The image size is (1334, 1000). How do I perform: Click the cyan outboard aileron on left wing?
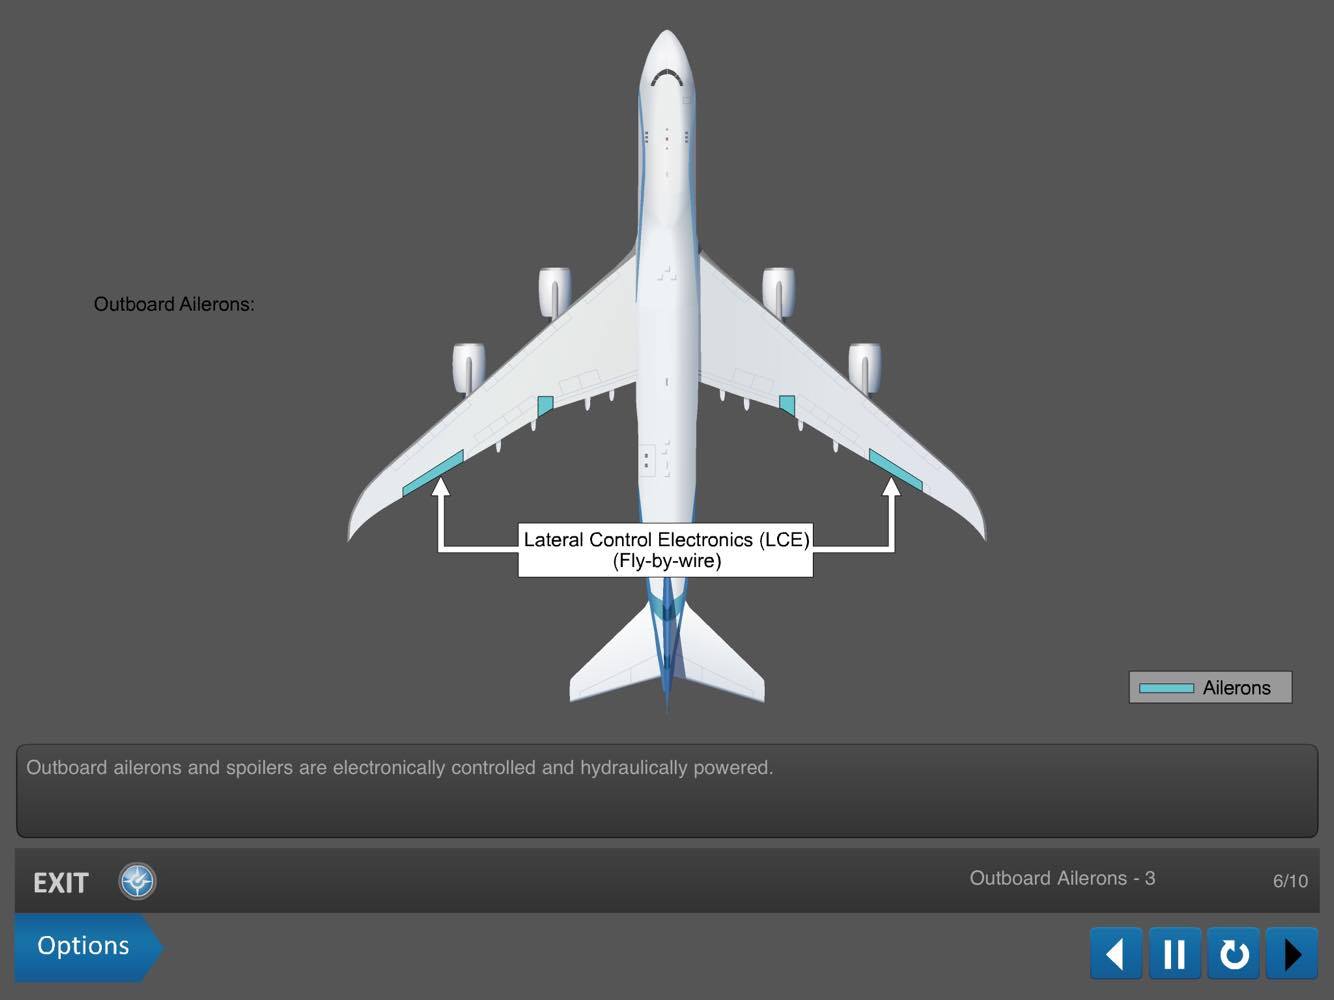[x=433, y=473]
